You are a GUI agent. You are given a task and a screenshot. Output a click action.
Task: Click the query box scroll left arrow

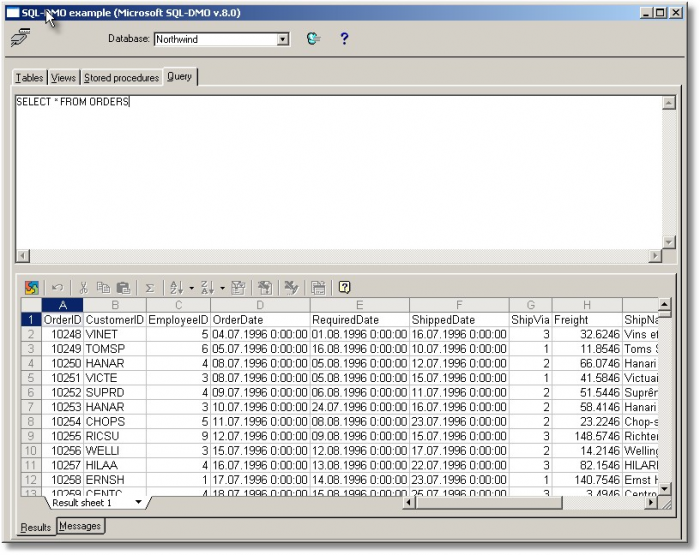23,256
